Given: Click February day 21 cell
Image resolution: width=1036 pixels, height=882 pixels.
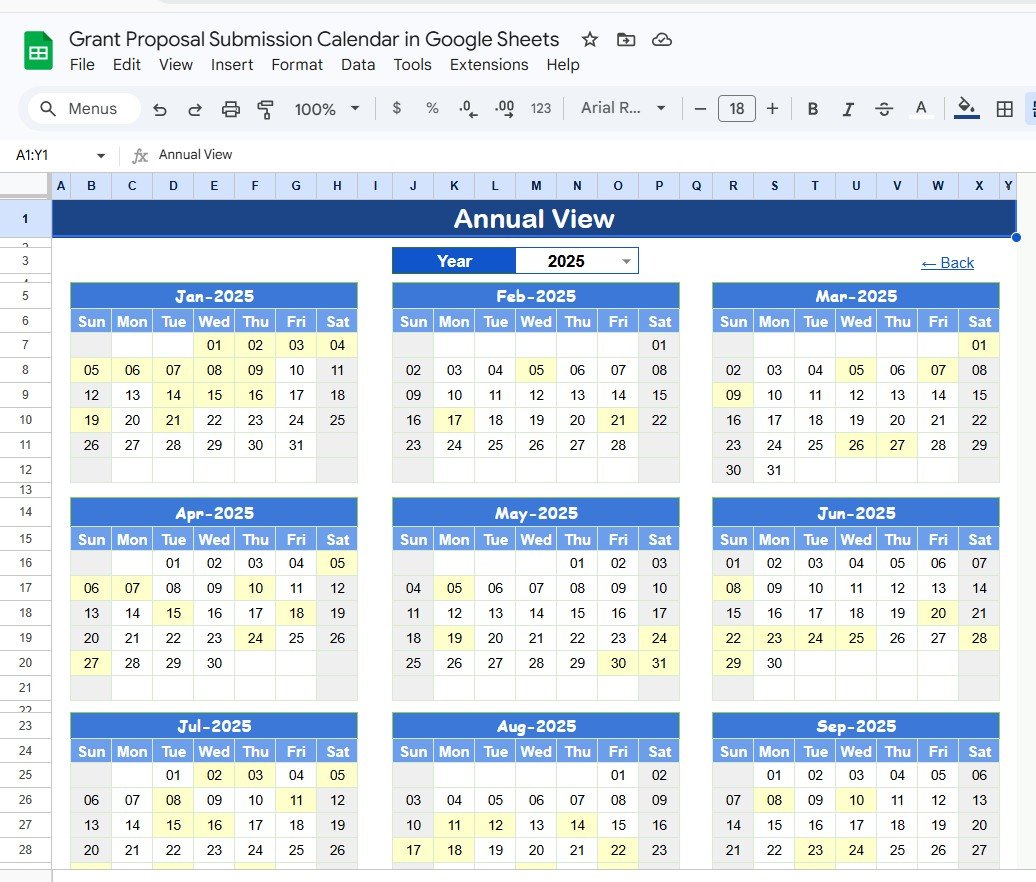Looking at the screenshot, I should tap(618, 420).
